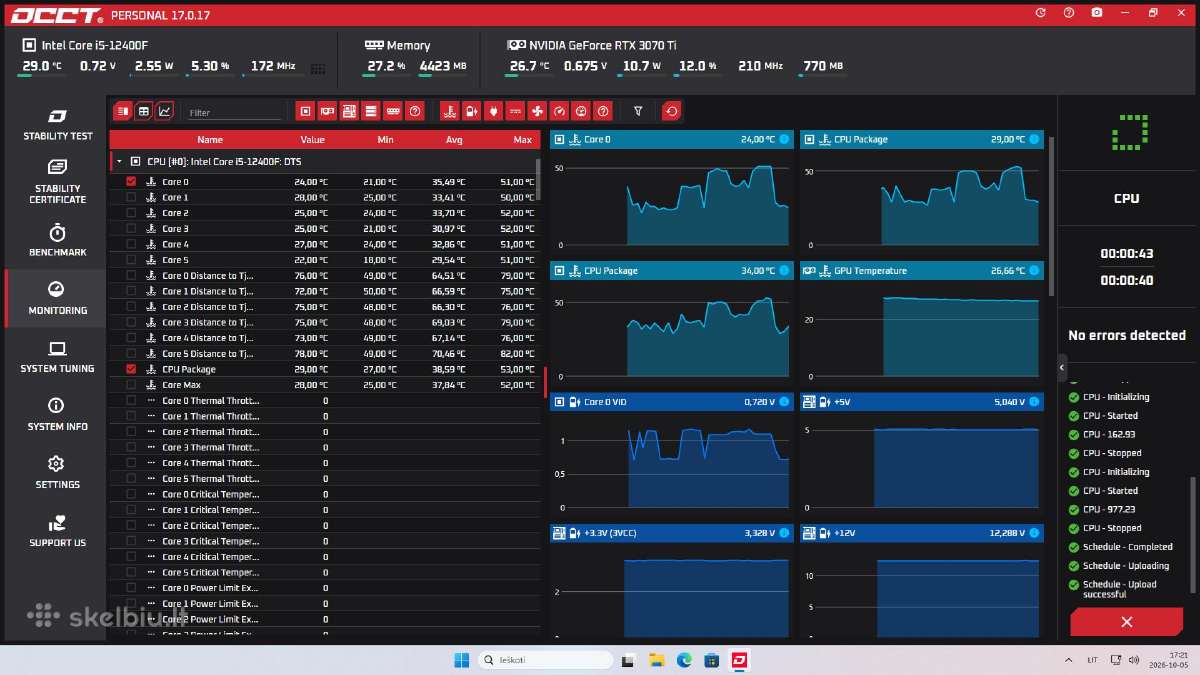Click the graphs panel vertical scrollbar

(x=1050, y=215)
